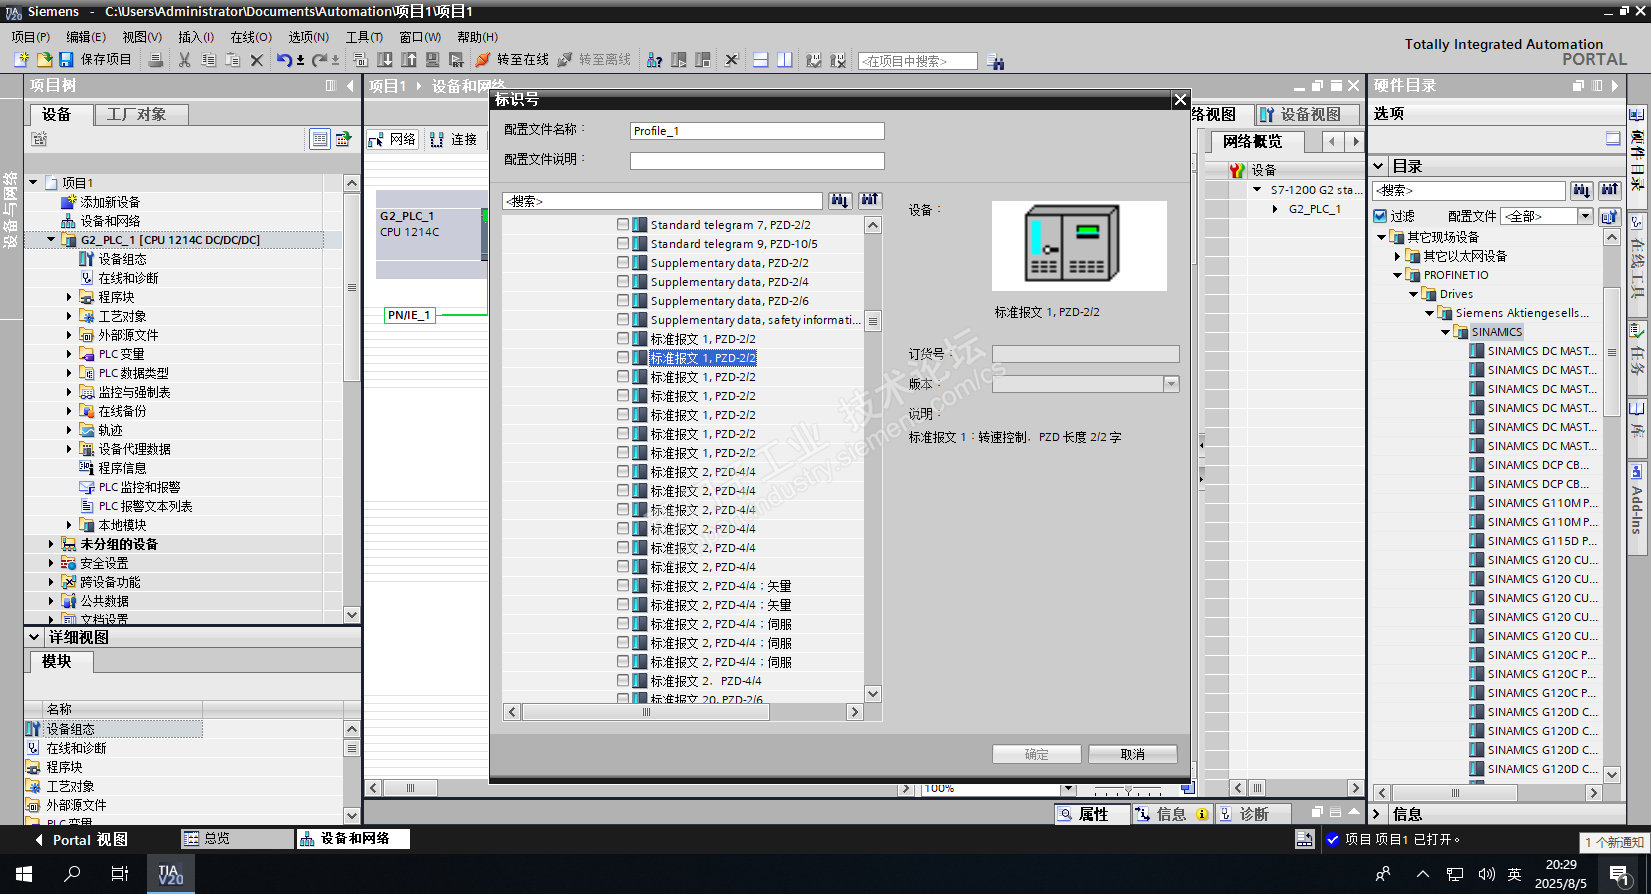
Task: Click the start simulation icon
Action: (433, 60)
